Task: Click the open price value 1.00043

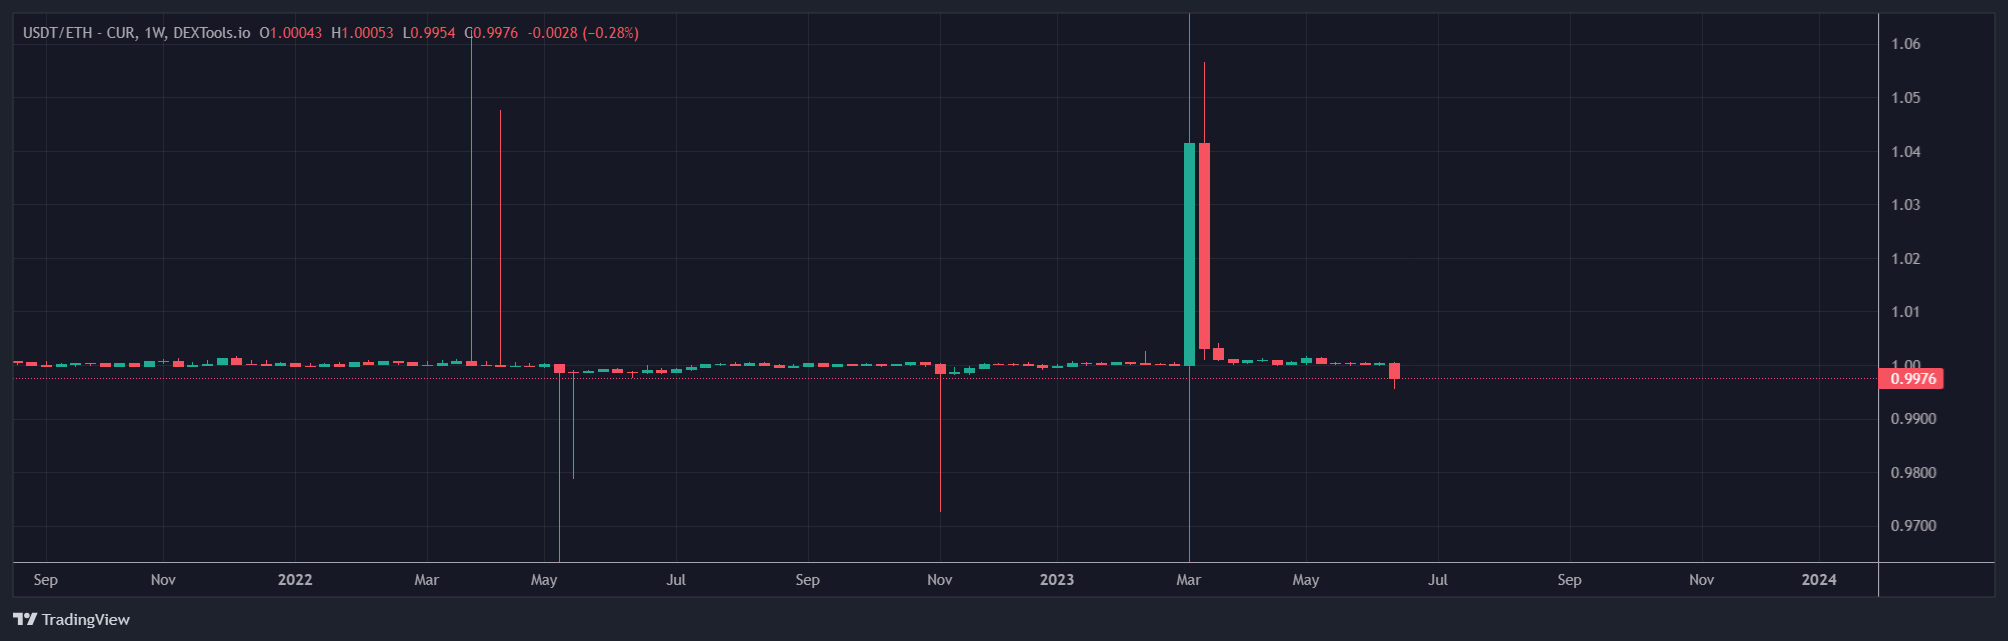Action: pos(295,33)
